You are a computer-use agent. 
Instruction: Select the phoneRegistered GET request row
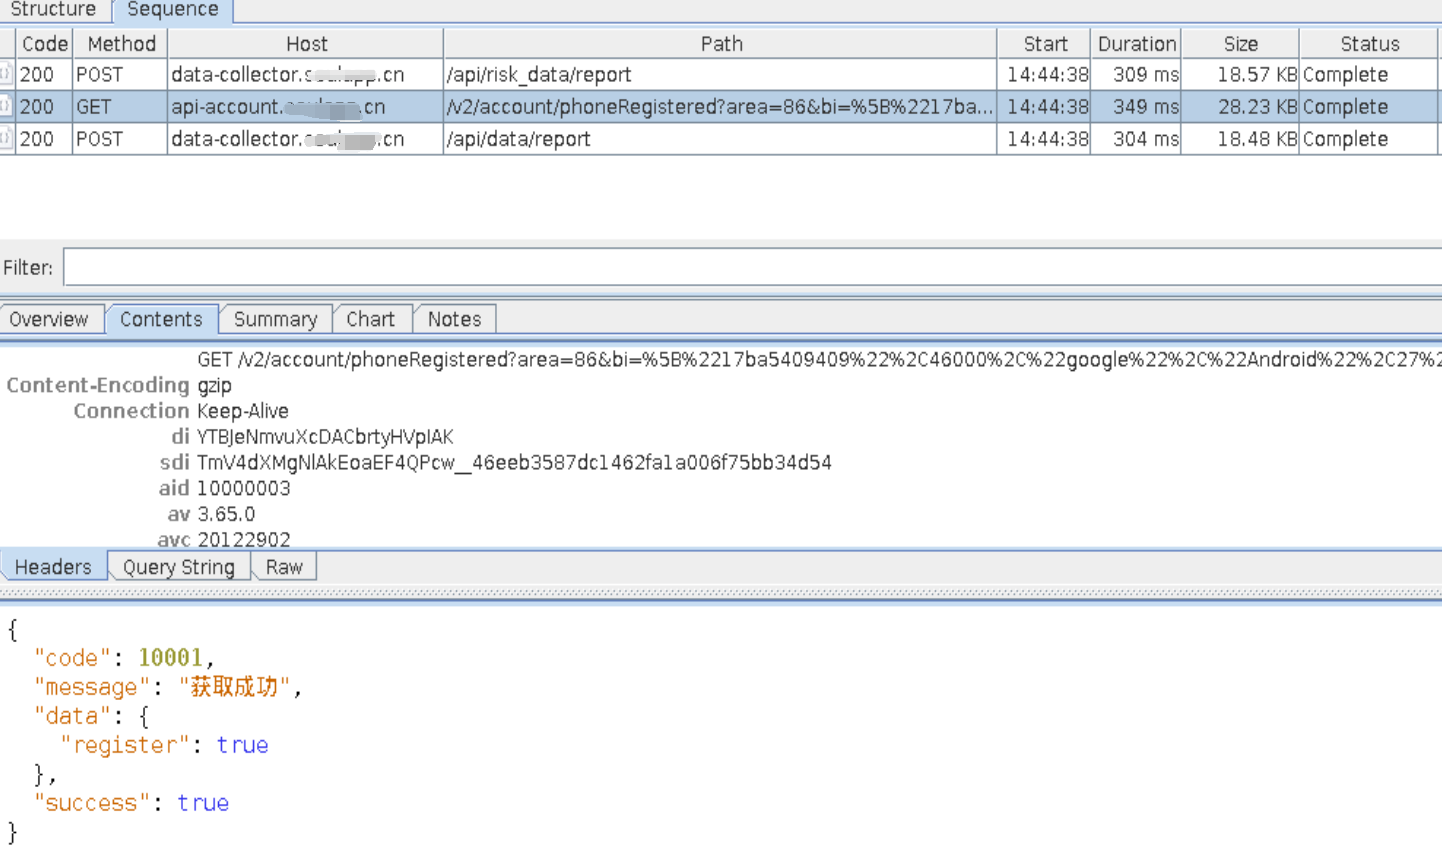pyautogui.click(x=720, y=107)
